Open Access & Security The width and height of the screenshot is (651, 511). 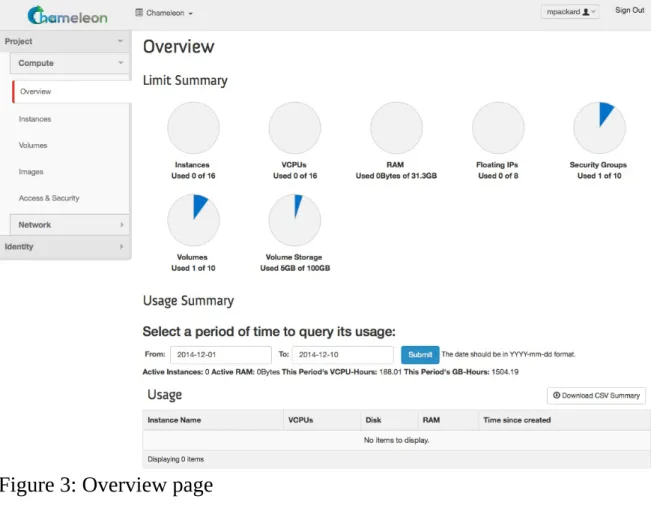(49, 198)
